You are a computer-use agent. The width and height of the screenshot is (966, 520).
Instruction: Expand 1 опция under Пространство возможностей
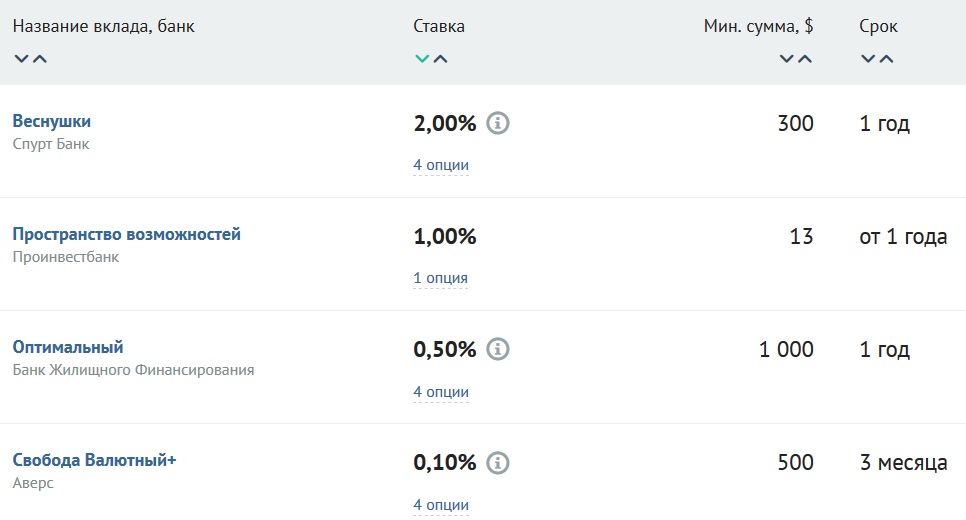pos(440,278)
